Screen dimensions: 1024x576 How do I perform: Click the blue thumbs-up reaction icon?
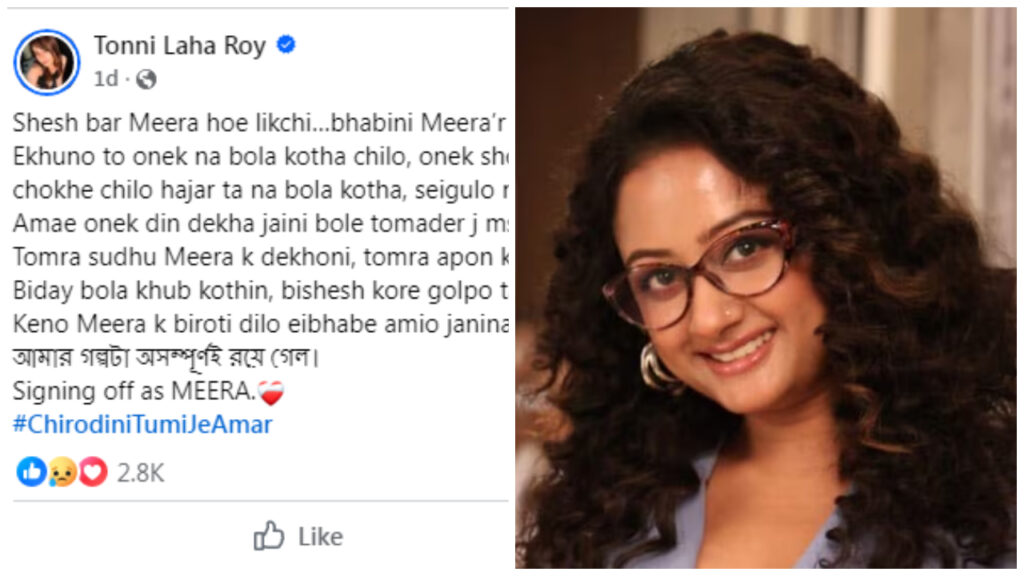pos(30,472)
